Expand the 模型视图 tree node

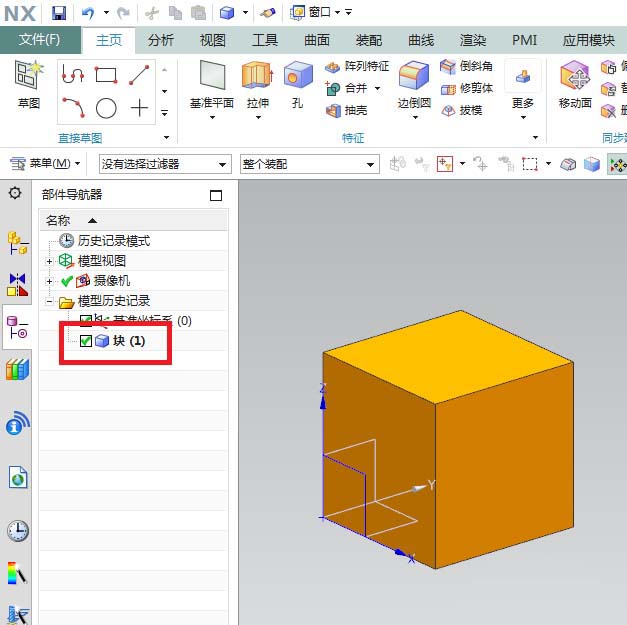50,261
